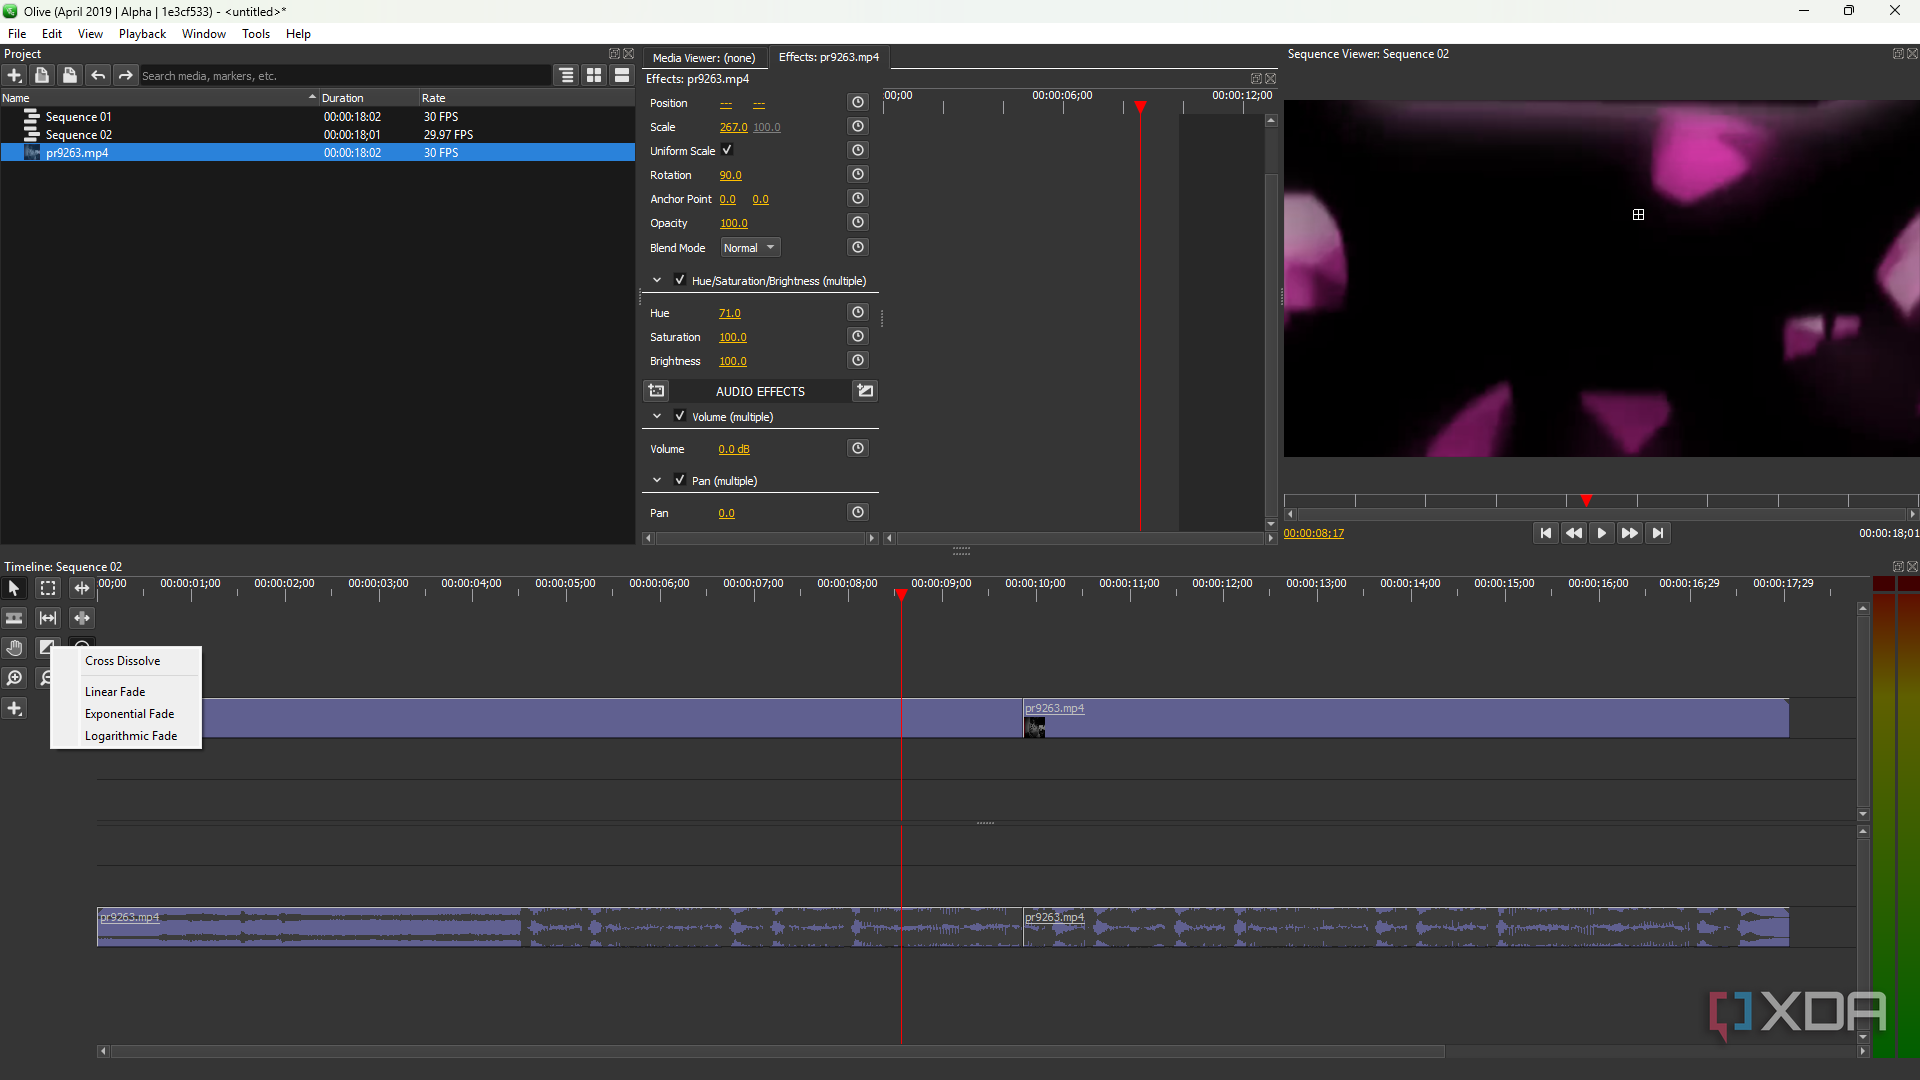This screenshot has width=1920, height=1080.
Task: Toggle the Uniform Scale checkbox
Action: pyautogui.click(x=728, y=150)
